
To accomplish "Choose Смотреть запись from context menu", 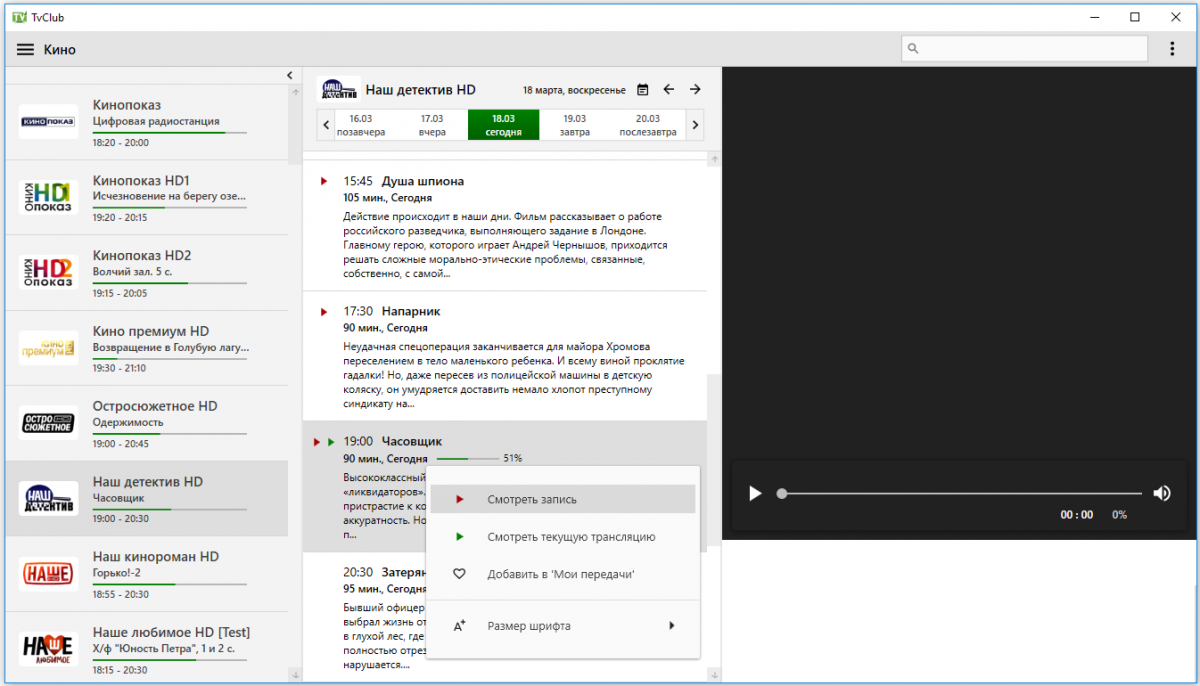I will [x=563, y=499].
